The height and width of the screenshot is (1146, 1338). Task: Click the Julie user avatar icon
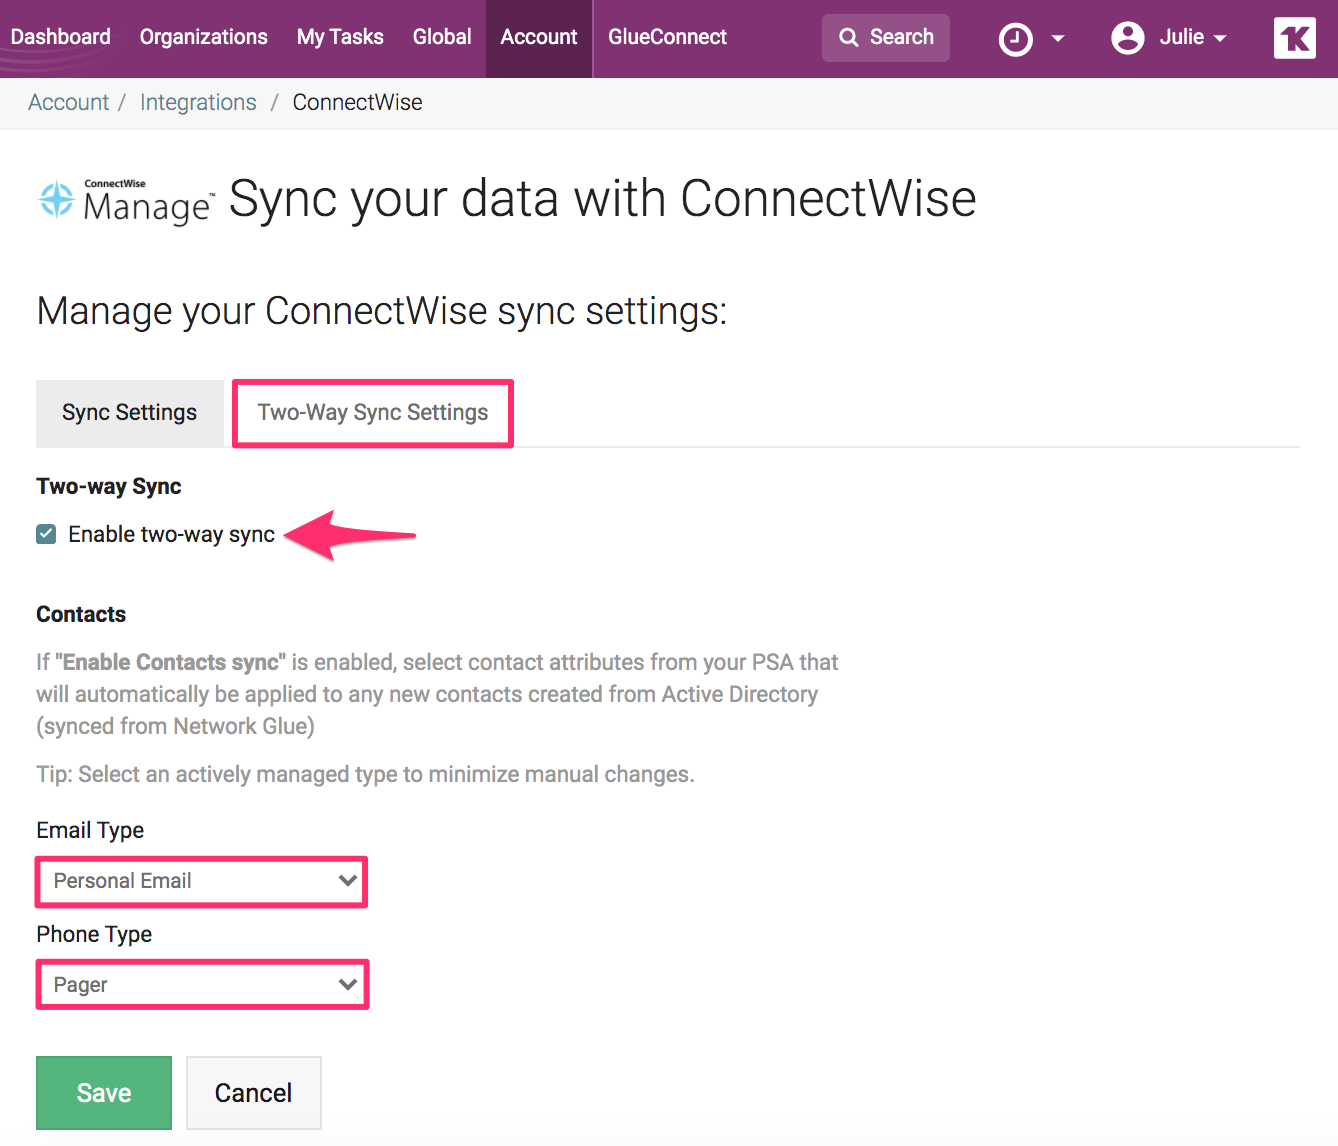pyautogui.click(x=1127, y=38)
